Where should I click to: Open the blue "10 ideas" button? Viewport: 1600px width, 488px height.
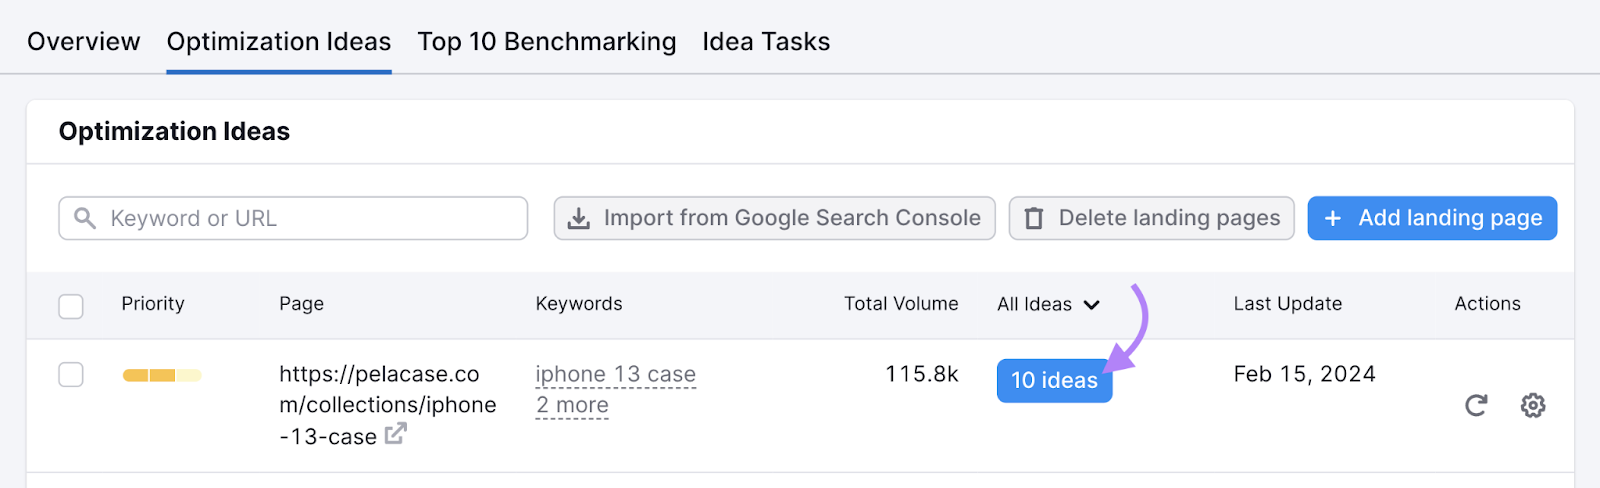[1054, 380]
